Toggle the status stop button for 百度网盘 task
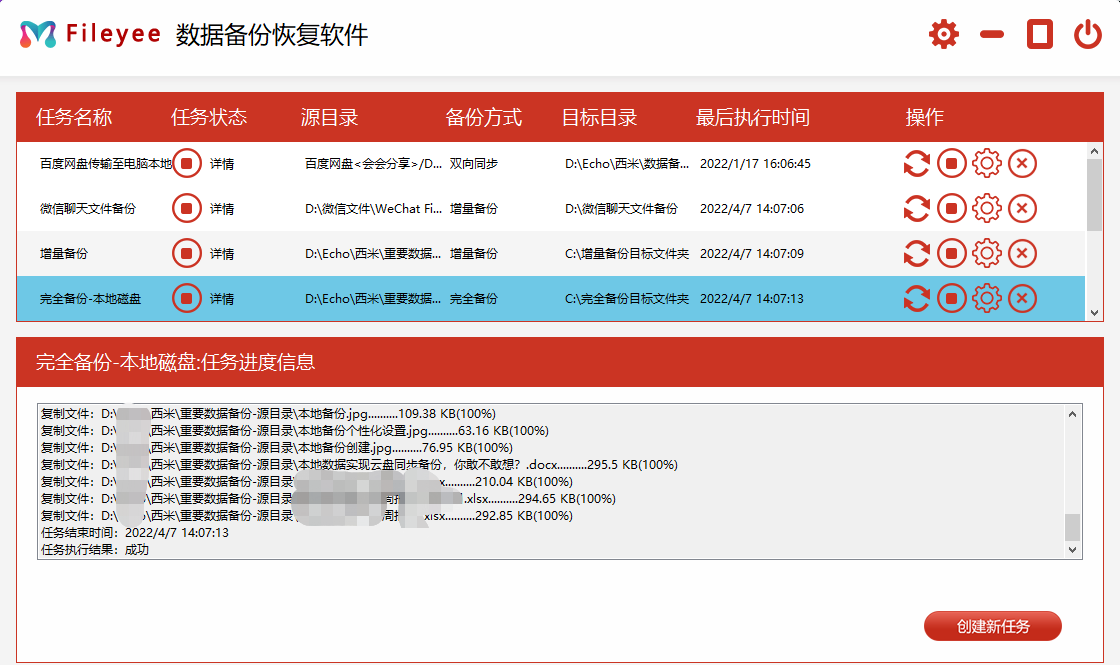The height and width of the screenshot is (665, 1120). click(186, 163)
